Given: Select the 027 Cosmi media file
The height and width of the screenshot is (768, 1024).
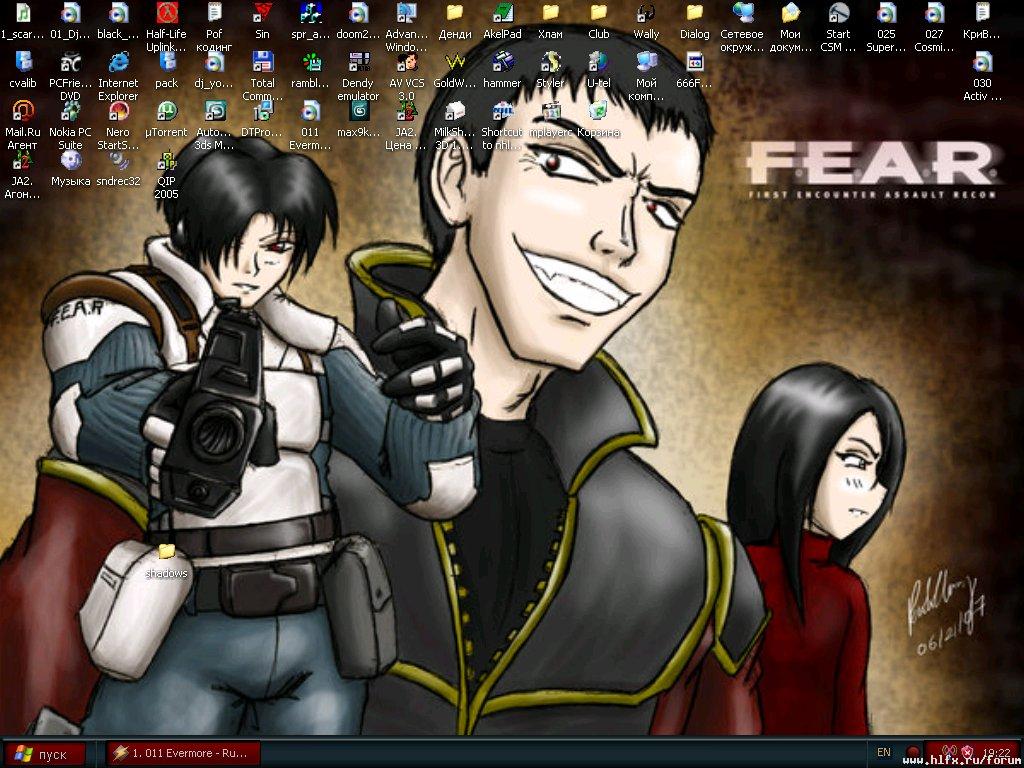Looking at the screenshot, I should click(935, 12).
